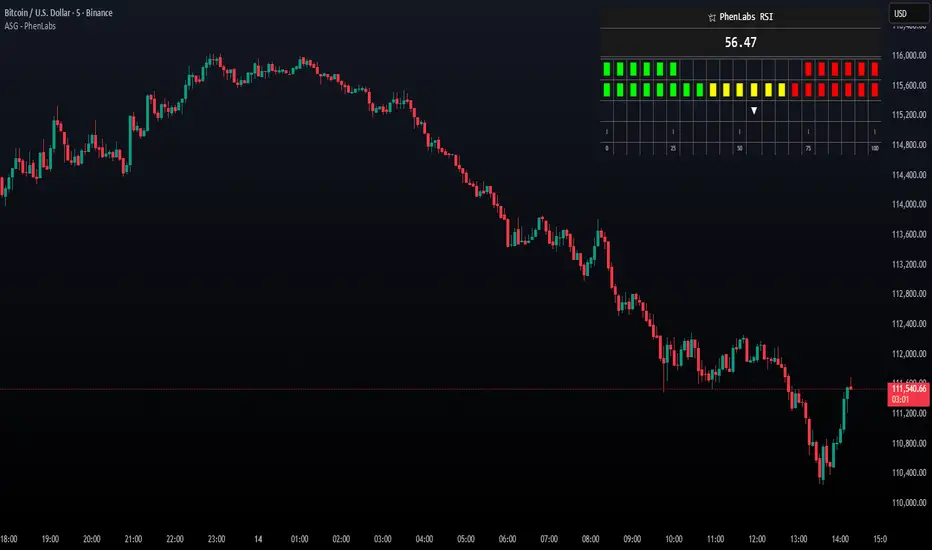Click the 115,200.00 price axis label
This screenshot has height=550, width=932.
click(x=909, y=115)
